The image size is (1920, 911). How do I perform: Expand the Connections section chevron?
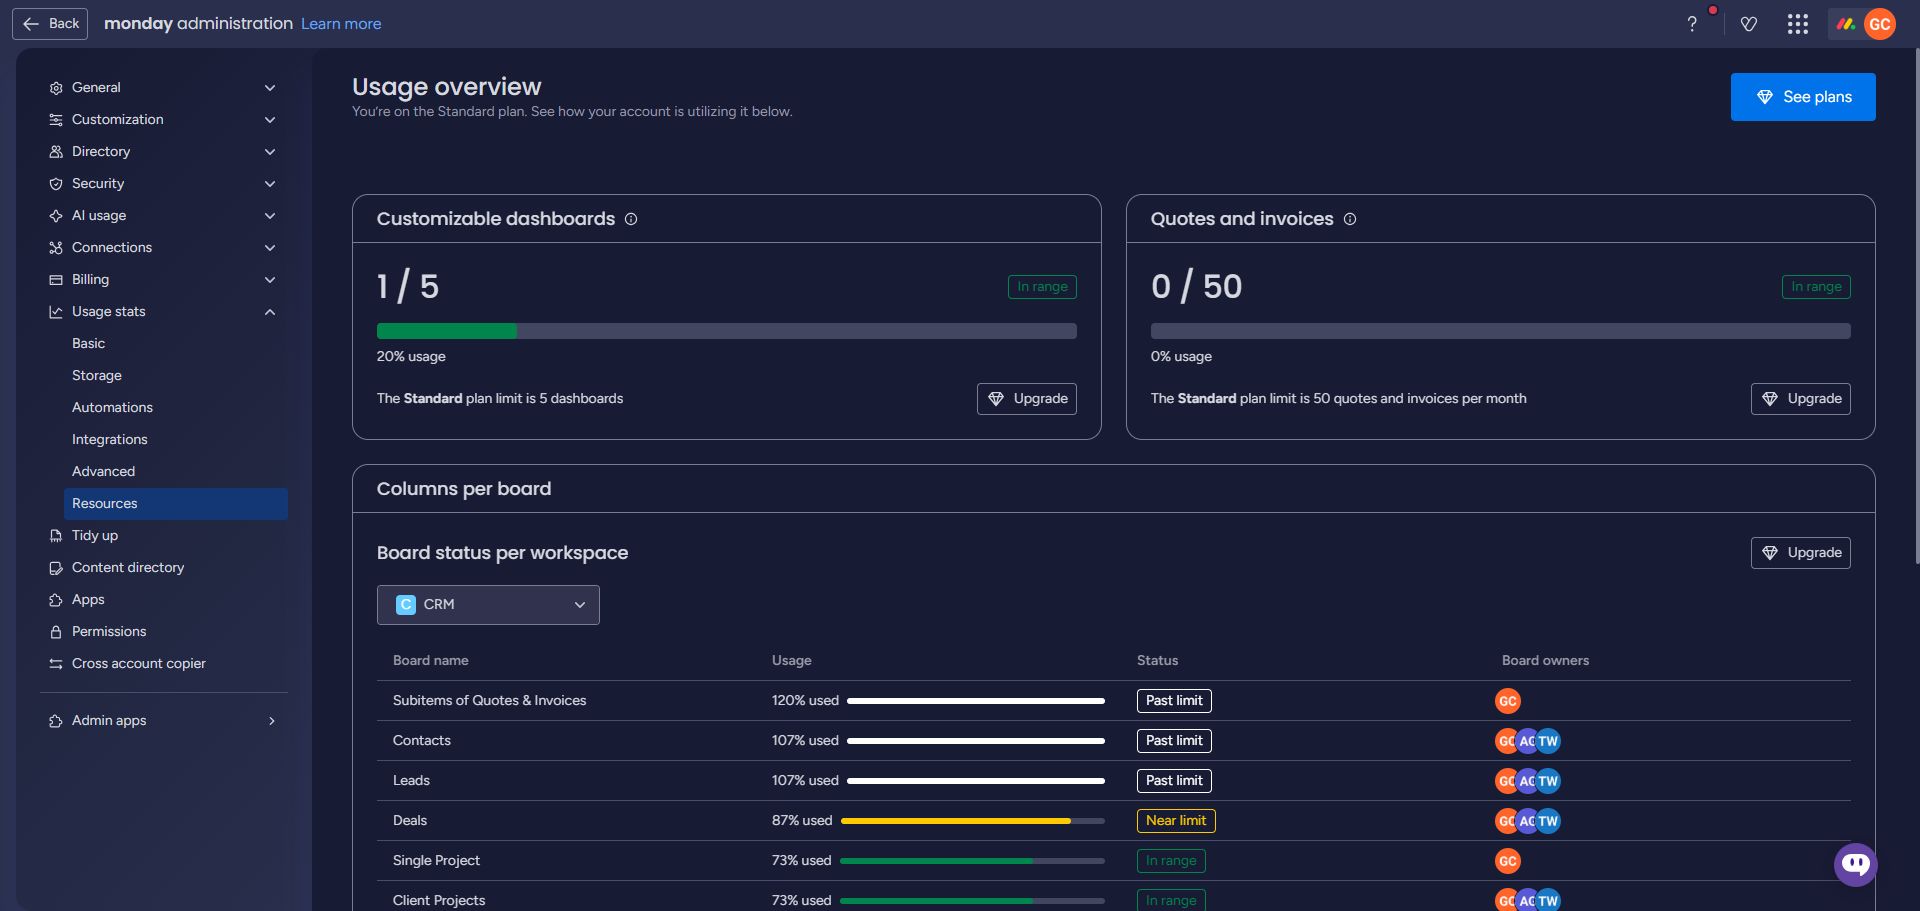point(270,248)
